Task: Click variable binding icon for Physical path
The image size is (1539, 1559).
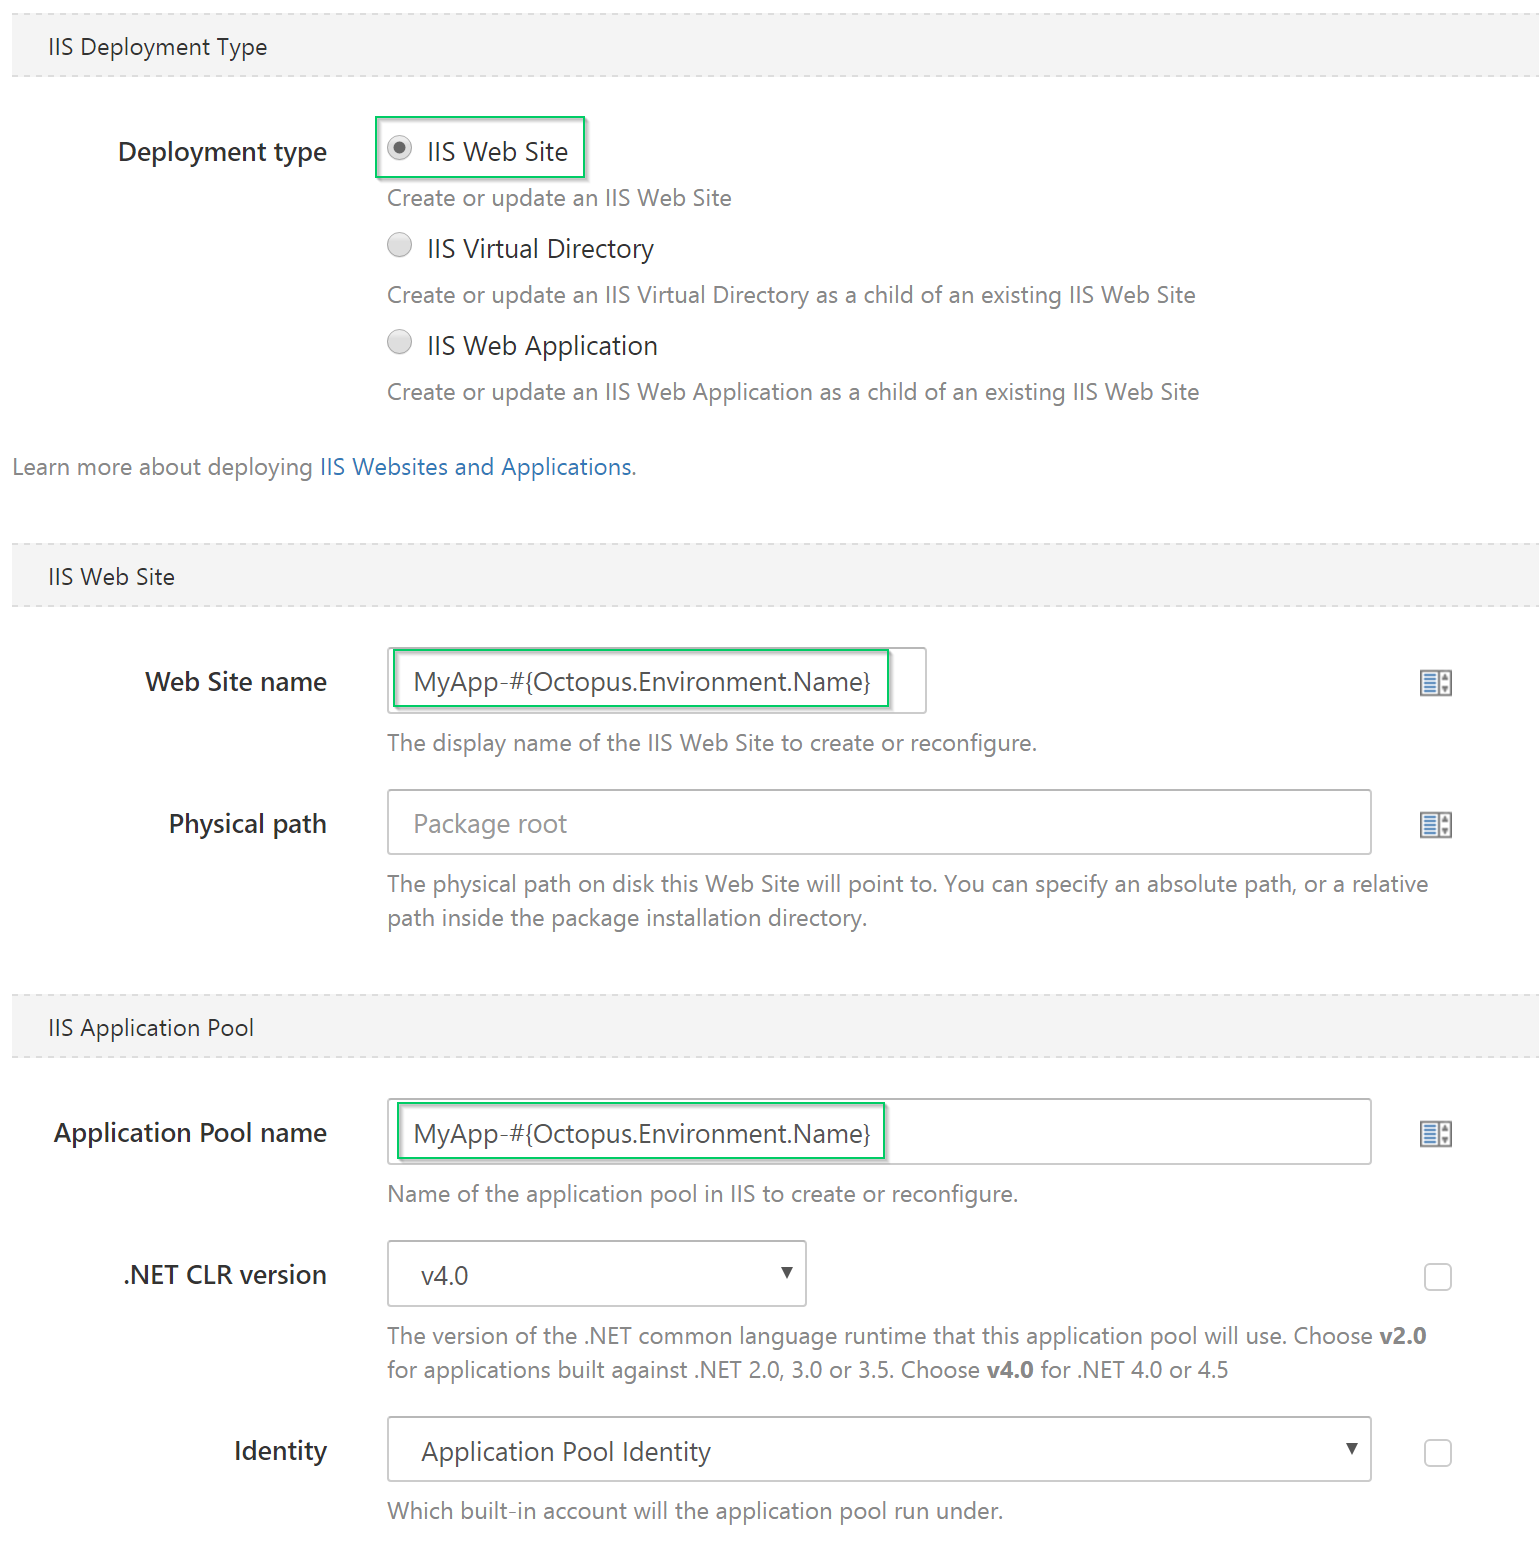Action: coord(1435,825)
